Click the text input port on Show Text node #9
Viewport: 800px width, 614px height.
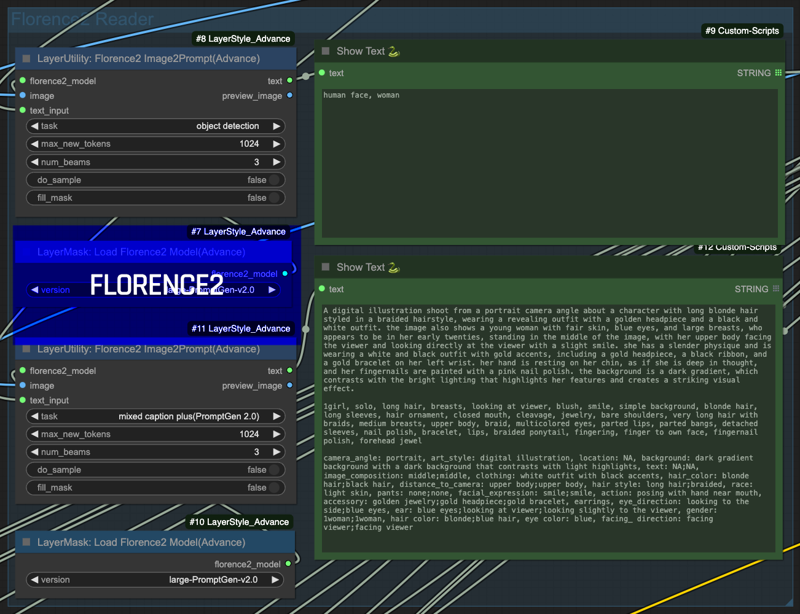[322, 73]
